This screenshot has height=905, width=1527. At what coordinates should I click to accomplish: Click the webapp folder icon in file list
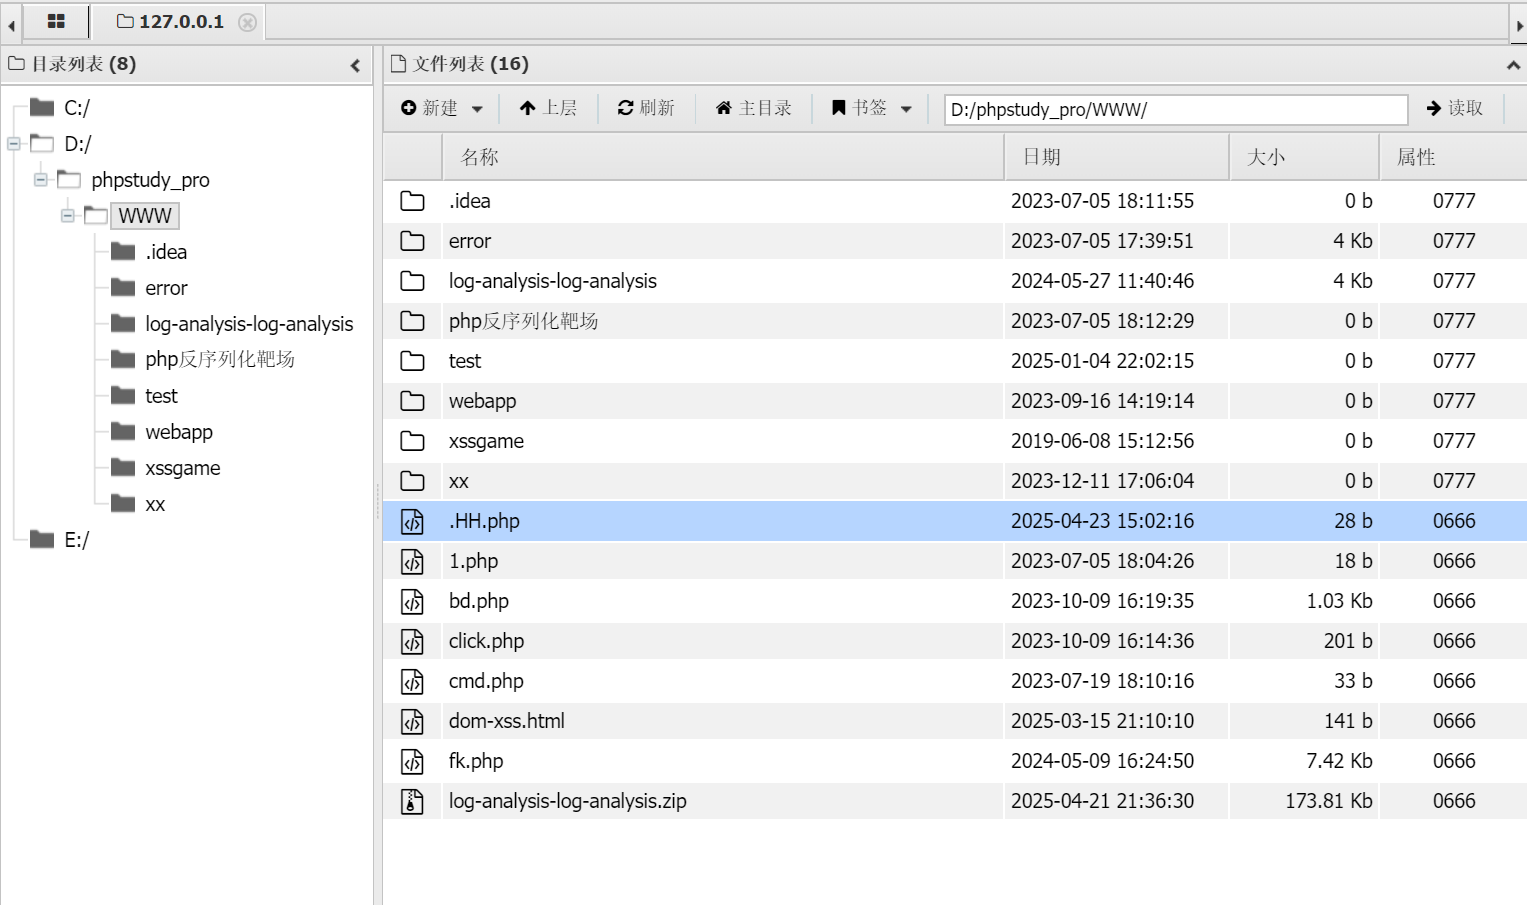[x=412, y=401]
